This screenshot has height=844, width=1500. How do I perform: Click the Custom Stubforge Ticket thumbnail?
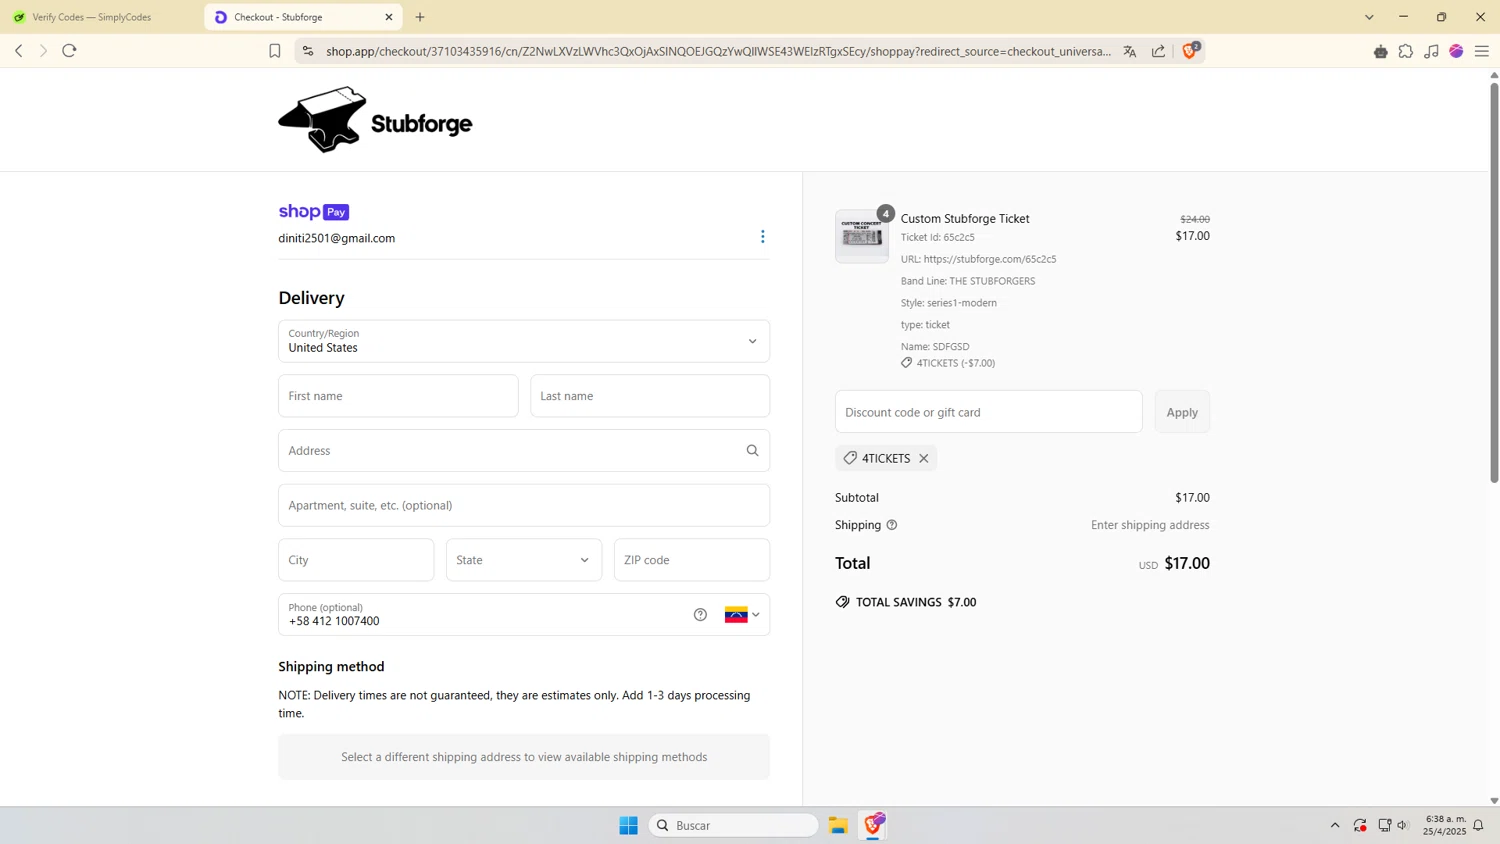coord(862,236)
